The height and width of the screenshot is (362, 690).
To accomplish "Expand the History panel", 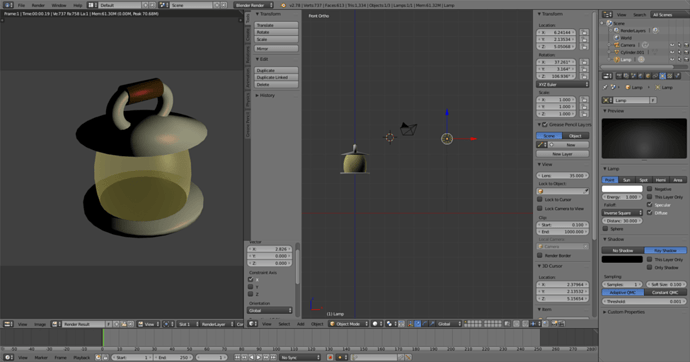I will pos(266,95).
